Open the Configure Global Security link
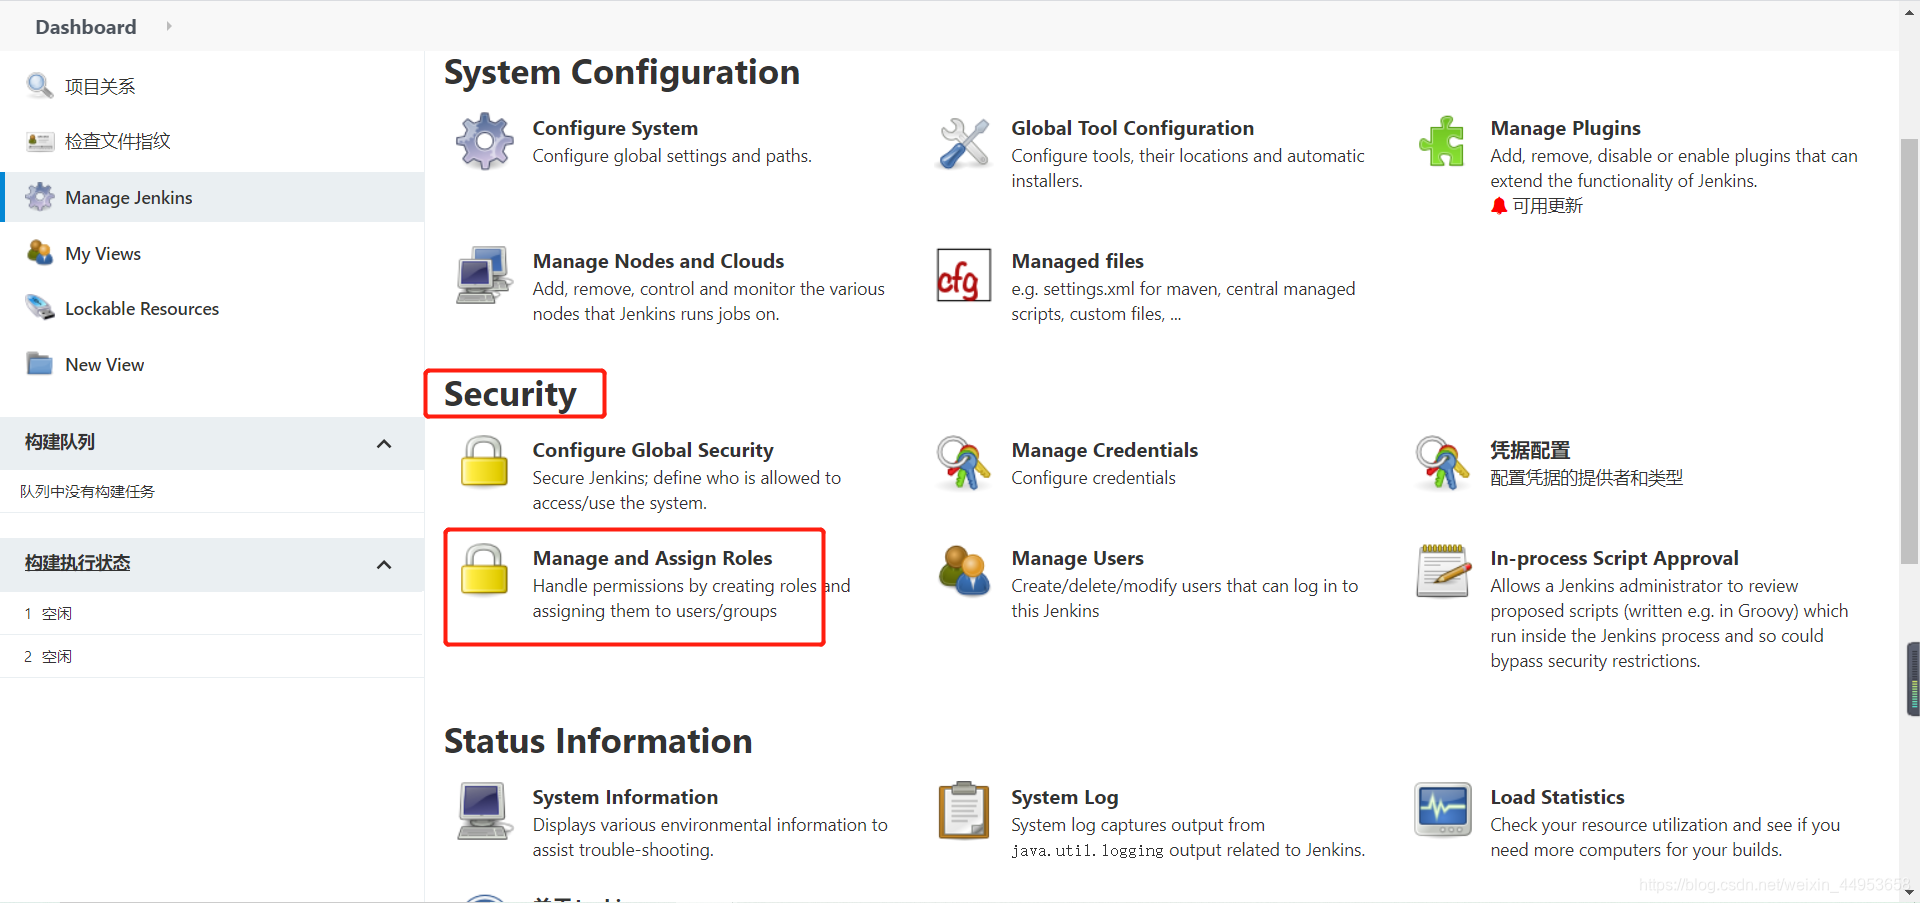The image size is (1920, 903). point(652,450)
